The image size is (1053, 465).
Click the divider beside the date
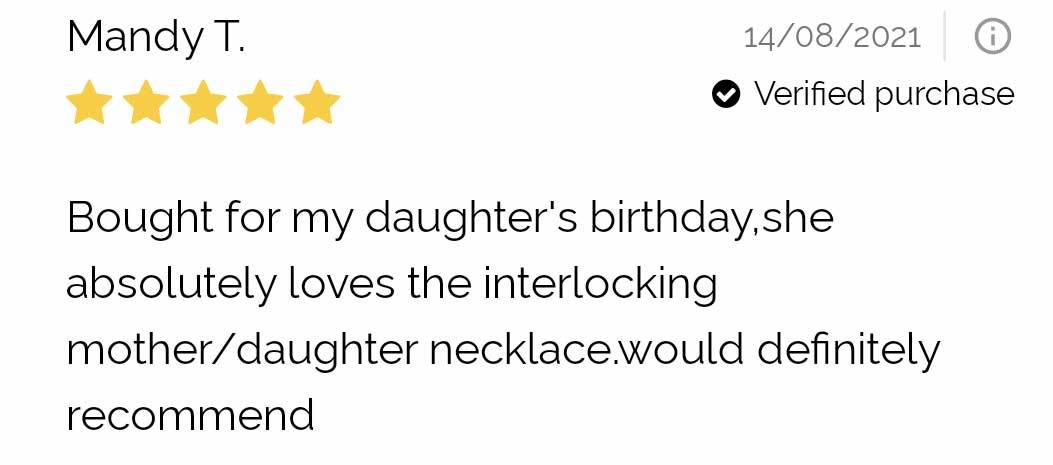tap(945, 36)
